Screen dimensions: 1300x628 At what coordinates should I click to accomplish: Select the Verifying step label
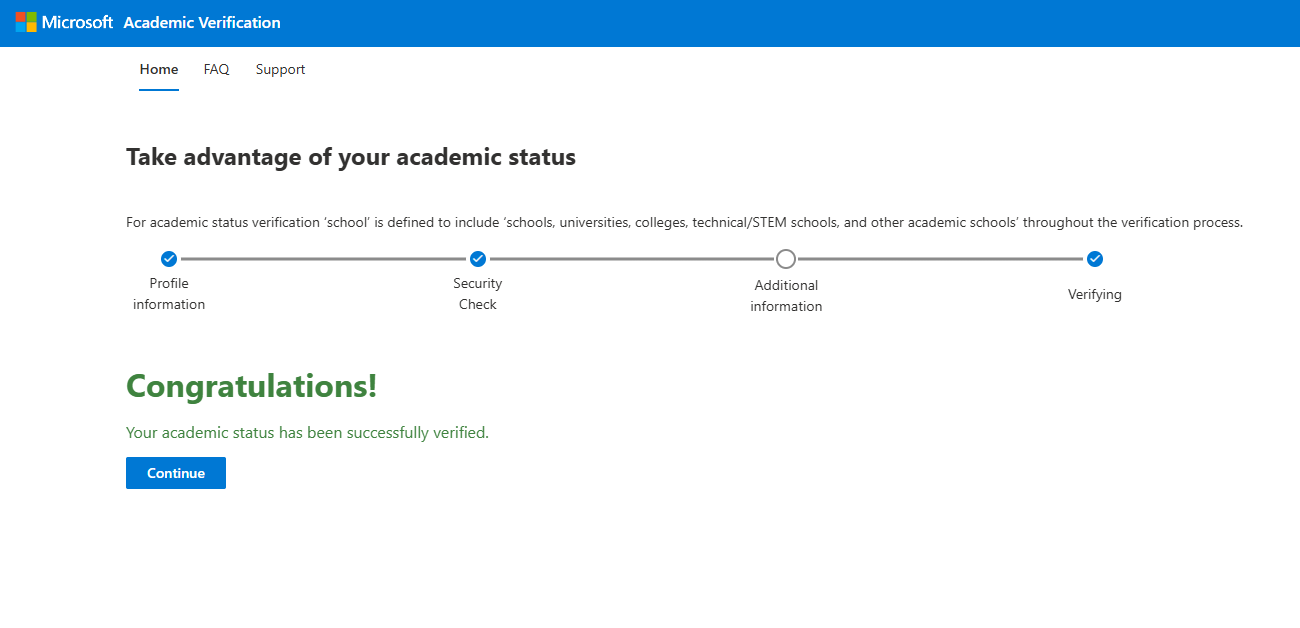[x=1095, y=295]
